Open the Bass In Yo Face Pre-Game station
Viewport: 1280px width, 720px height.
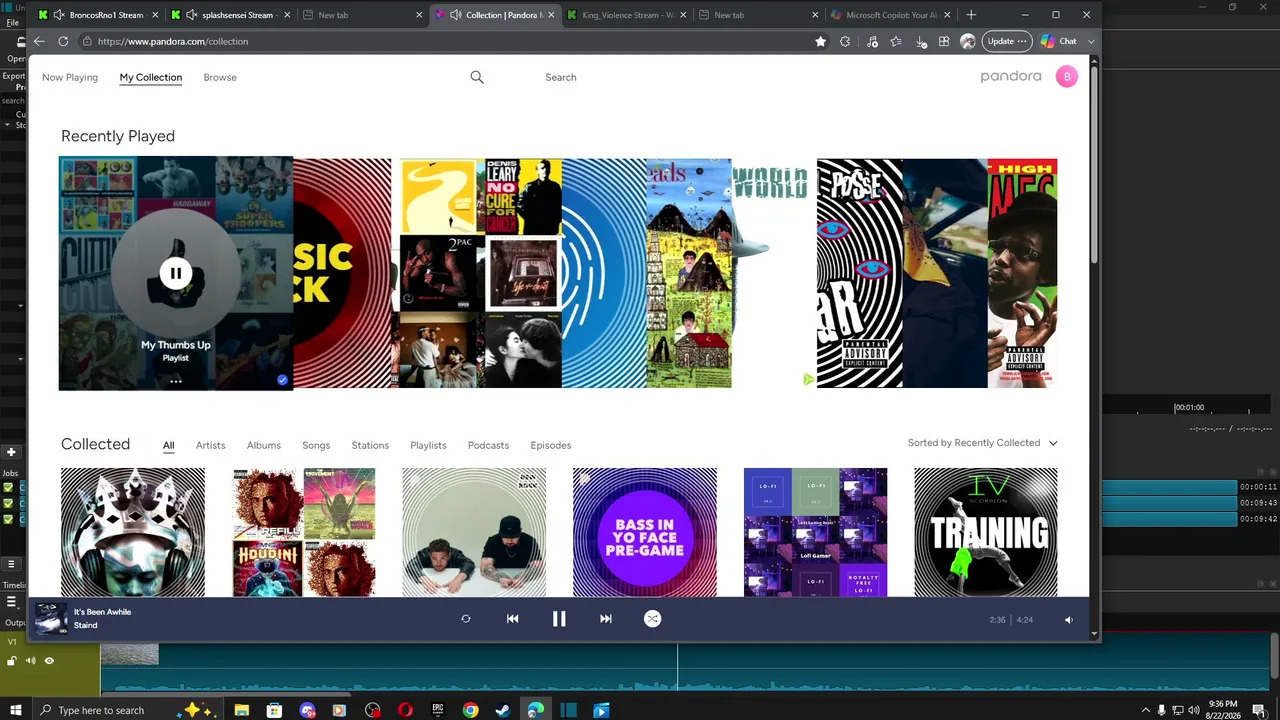pos(645,532)
